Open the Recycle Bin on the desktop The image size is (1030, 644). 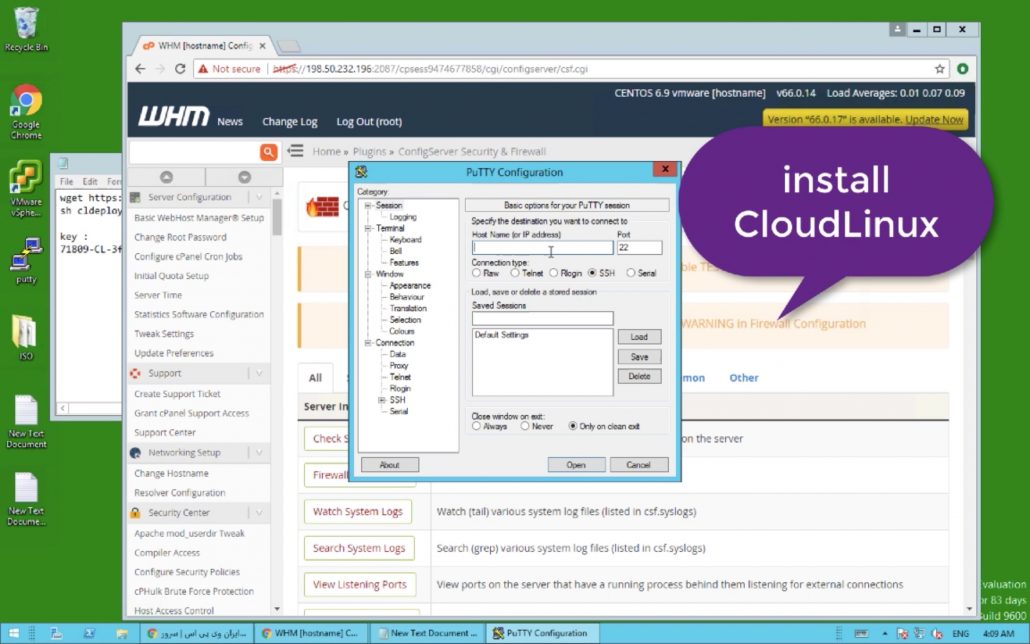(x=26, y=26)
